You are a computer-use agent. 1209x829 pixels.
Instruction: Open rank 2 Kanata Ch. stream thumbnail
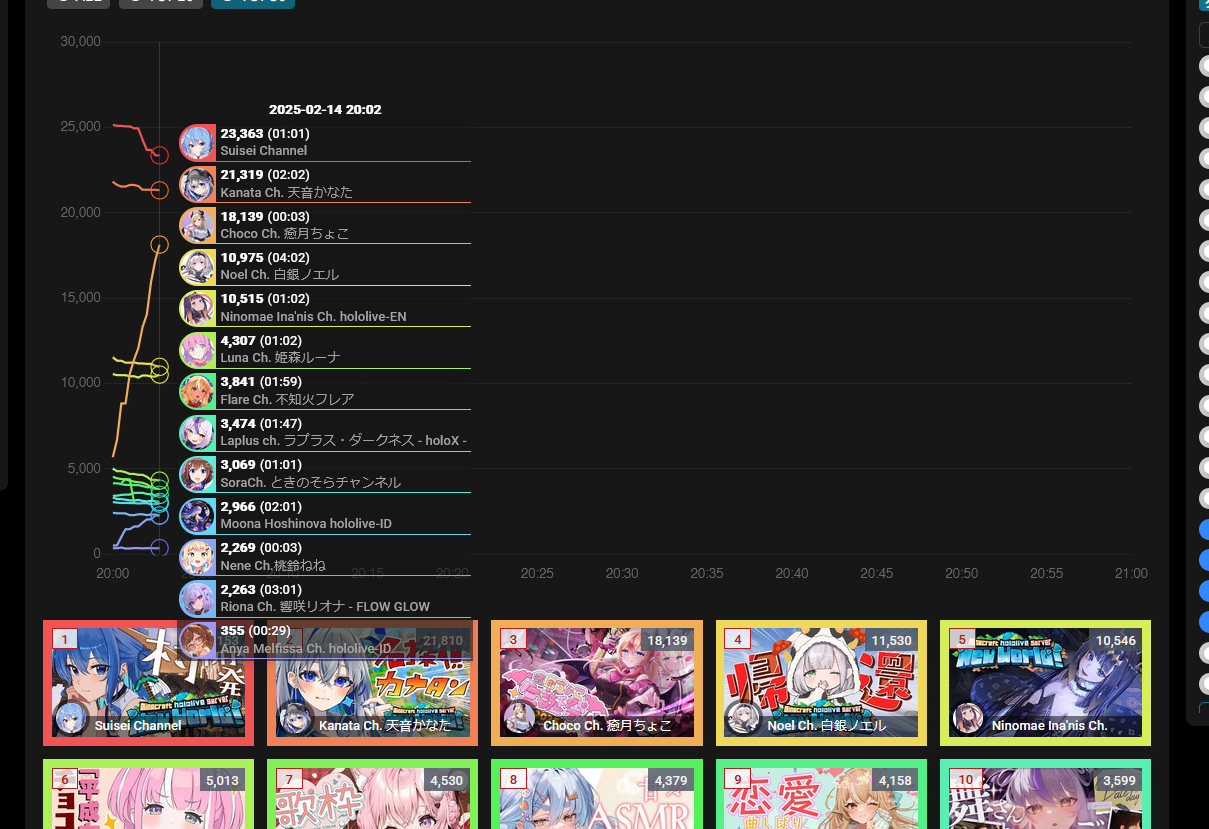pos(373,683)
